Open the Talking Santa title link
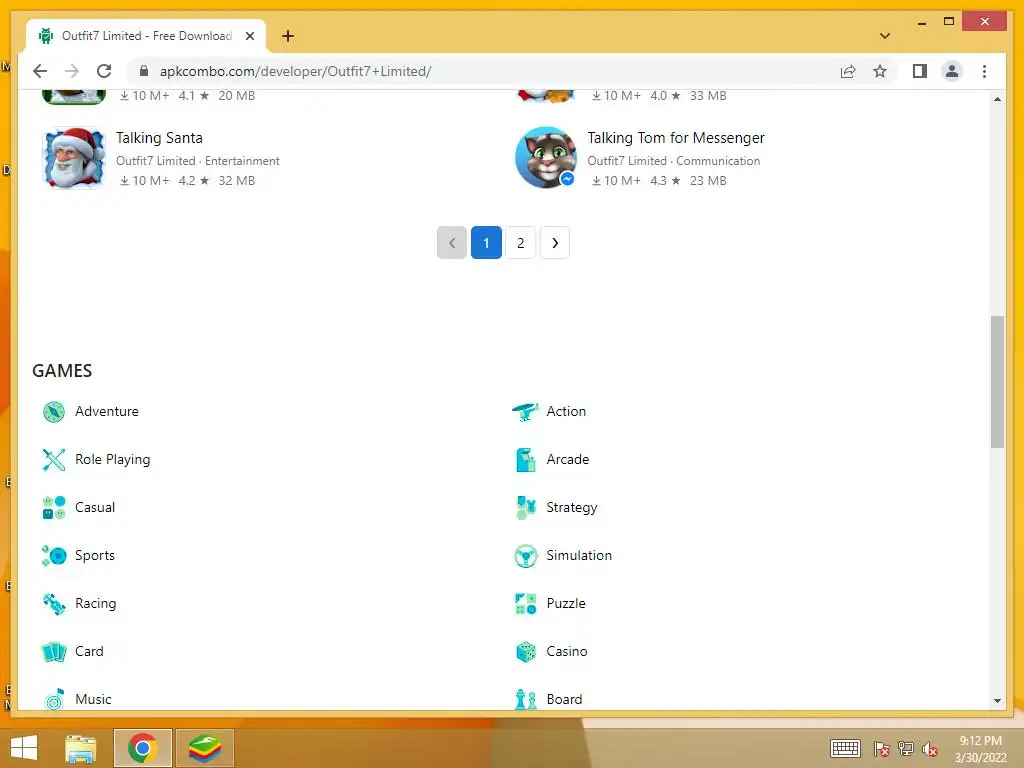The height and width of the screenshot is (768, 1024). click(x=159, y=138)
